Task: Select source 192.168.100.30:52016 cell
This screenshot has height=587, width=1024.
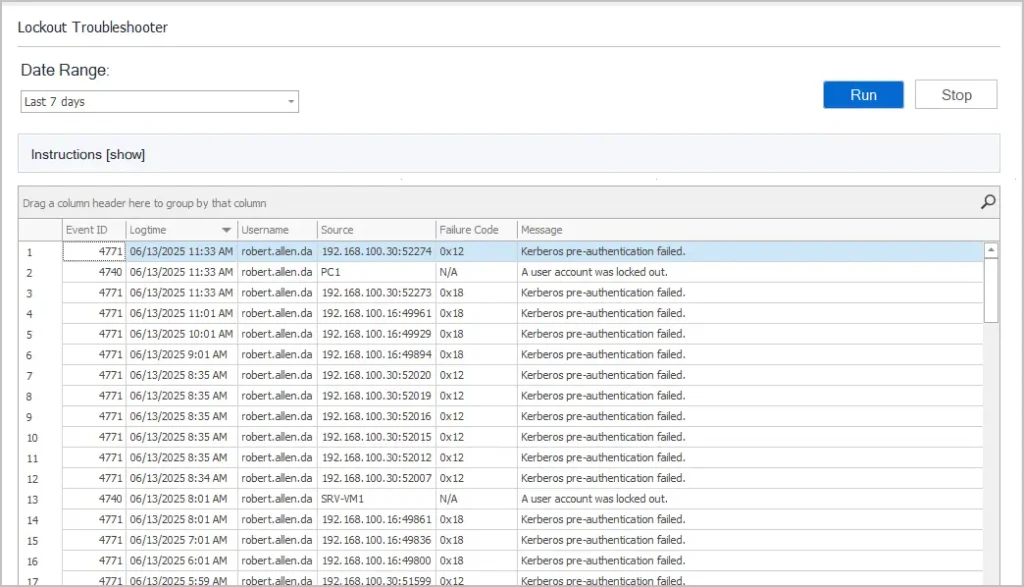Action: coord(377,417)
